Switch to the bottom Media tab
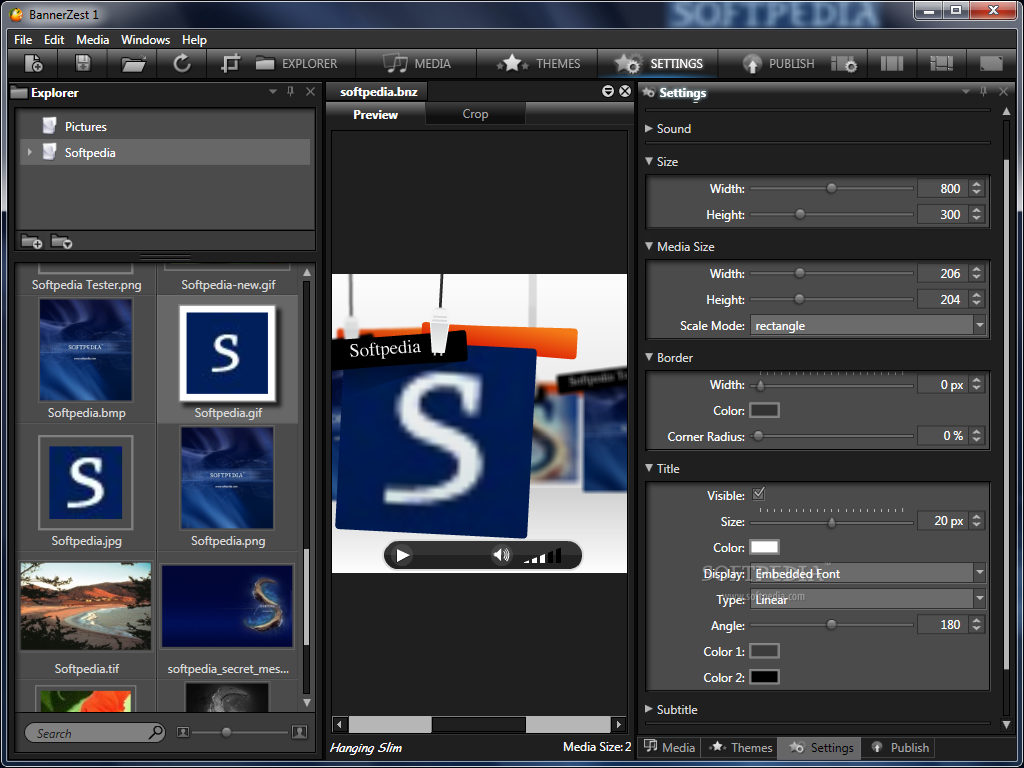 pyautogui.click(x=670, y=747)
